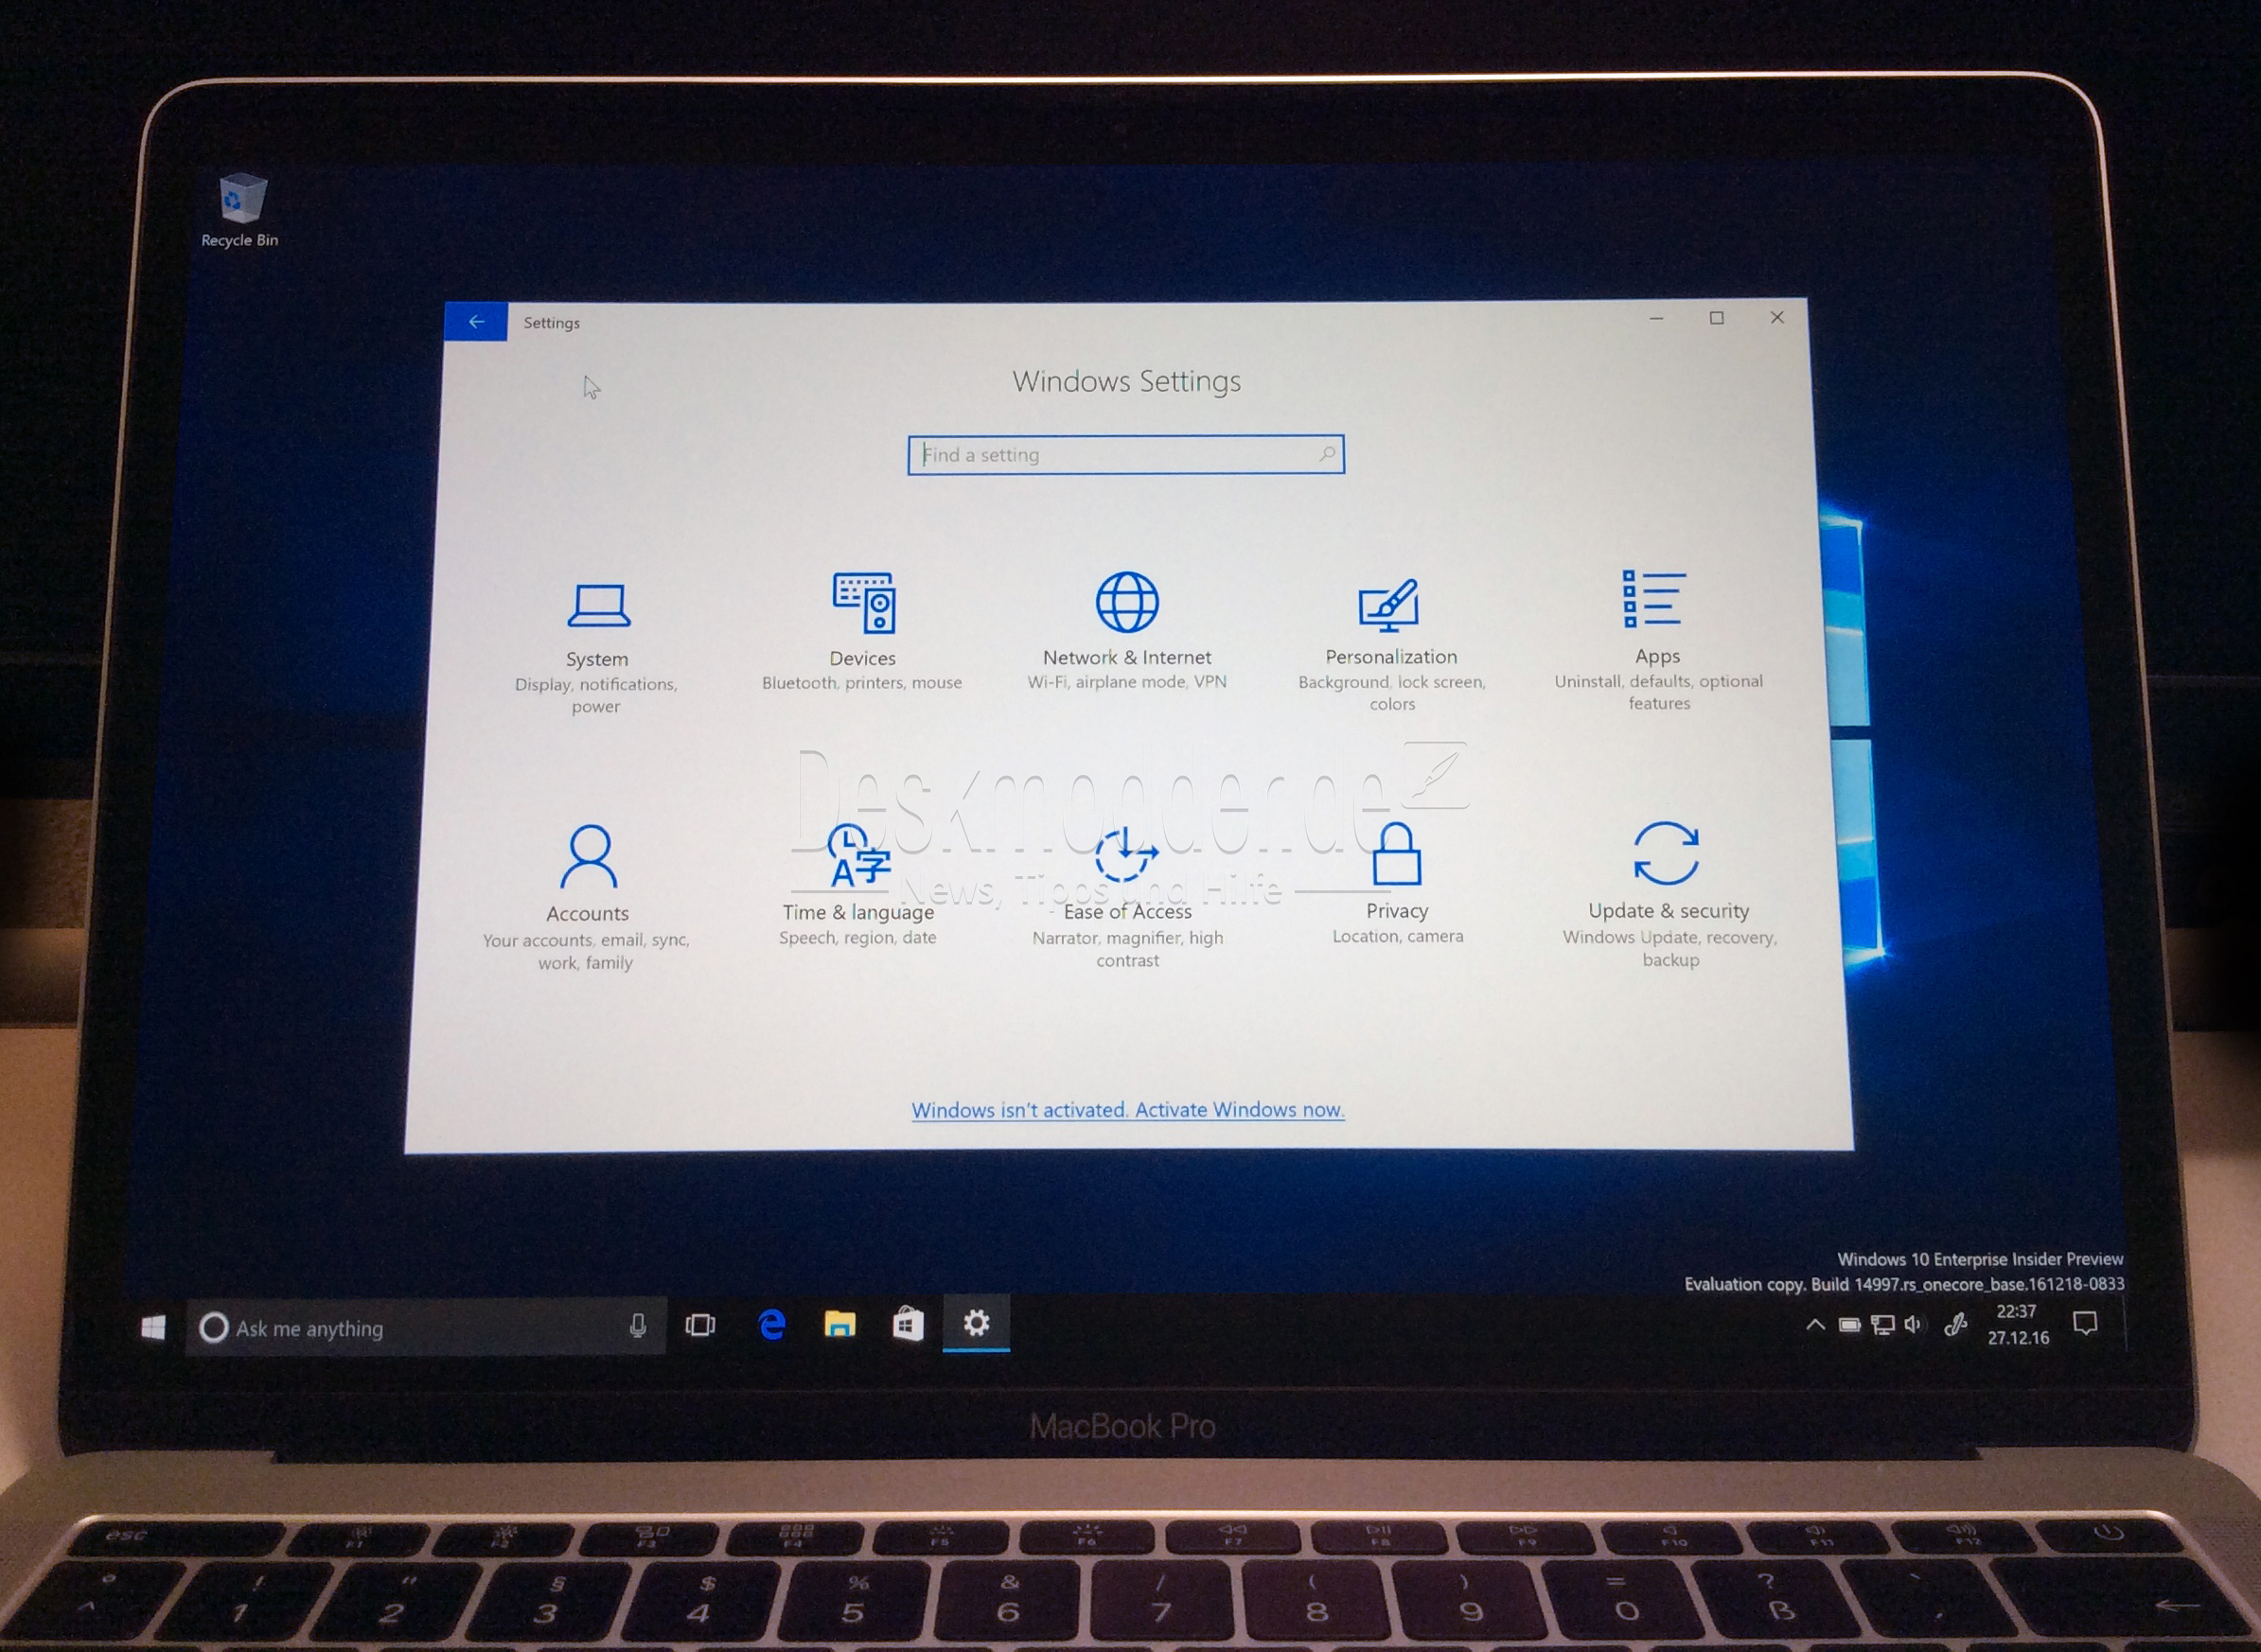This screenshot has height=1652, width=2261.
Task: Open Network & Internet settings
Action: (1127, 631)
